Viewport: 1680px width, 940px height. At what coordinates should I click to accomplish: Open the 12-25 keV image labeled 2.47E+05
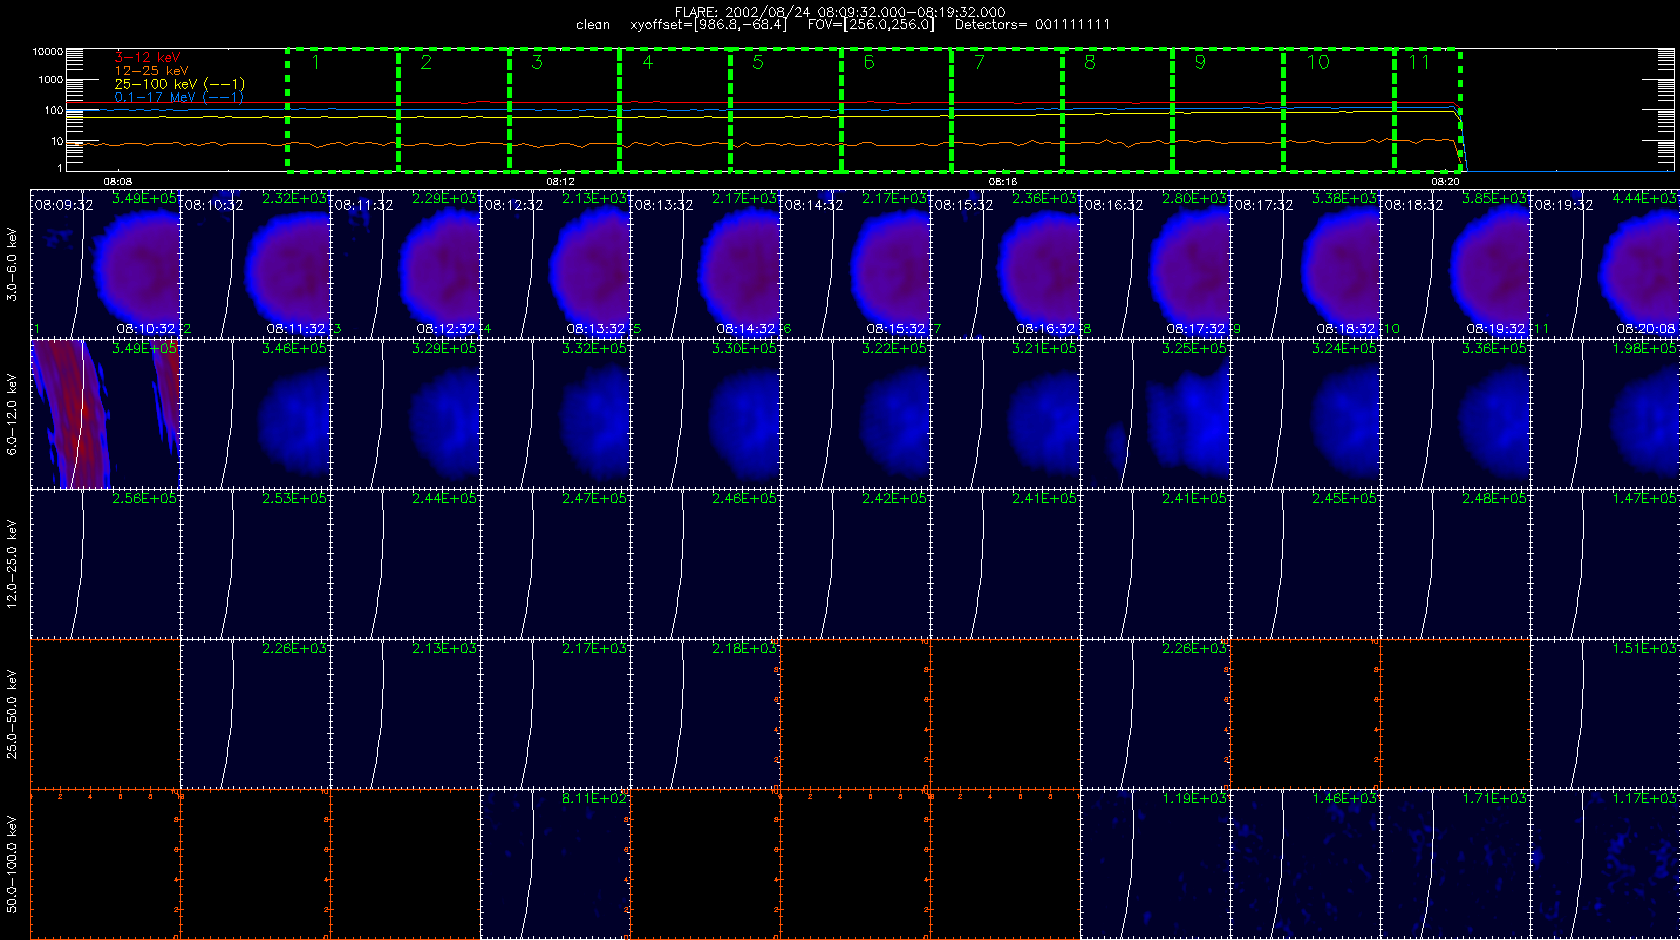[x=555, y=564]
